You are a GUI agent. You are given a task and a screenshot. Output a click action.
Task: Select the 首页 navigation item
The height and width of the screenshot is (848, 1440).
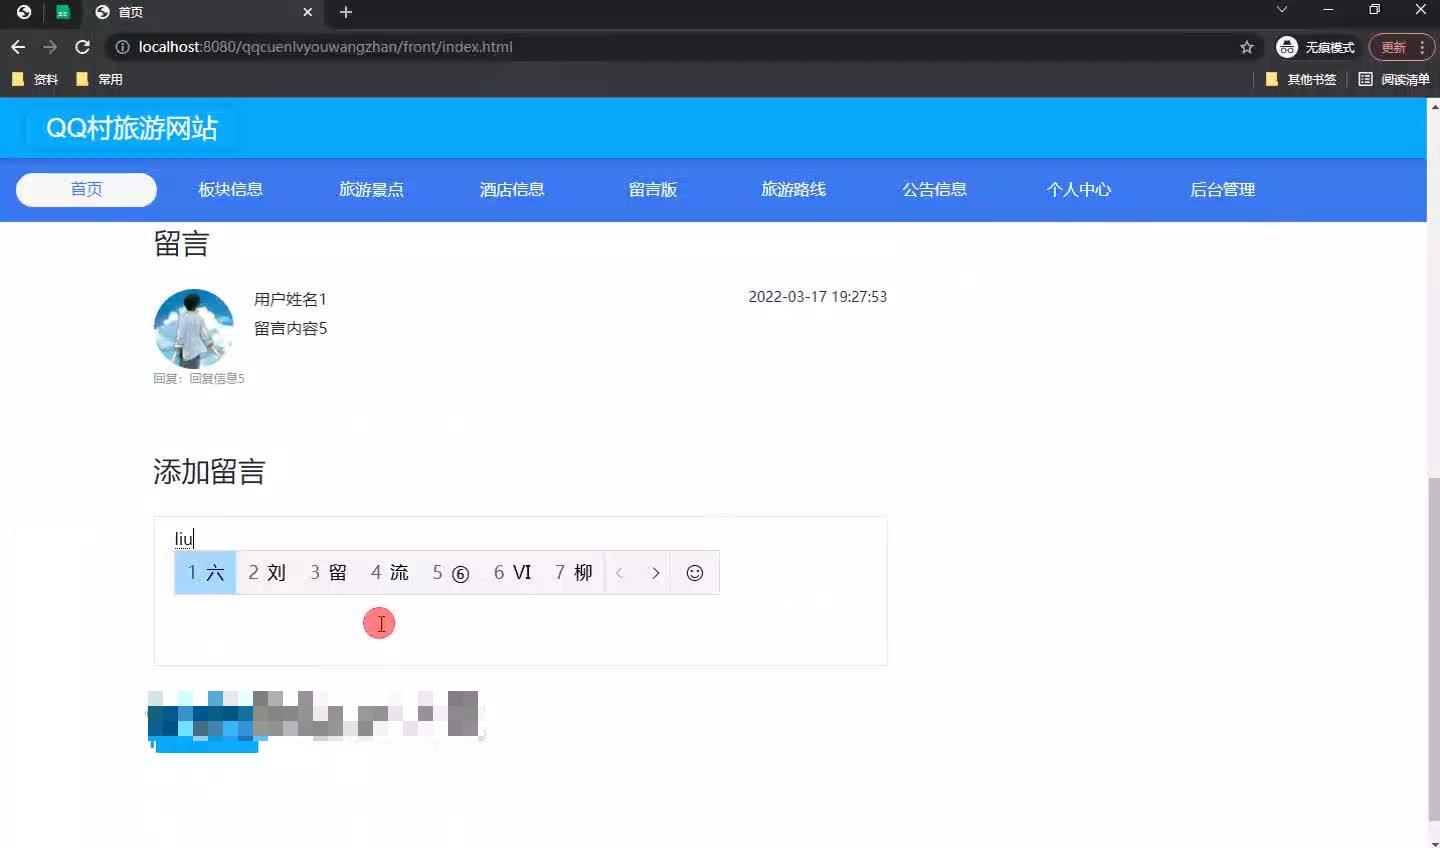(x=86, y=189)
